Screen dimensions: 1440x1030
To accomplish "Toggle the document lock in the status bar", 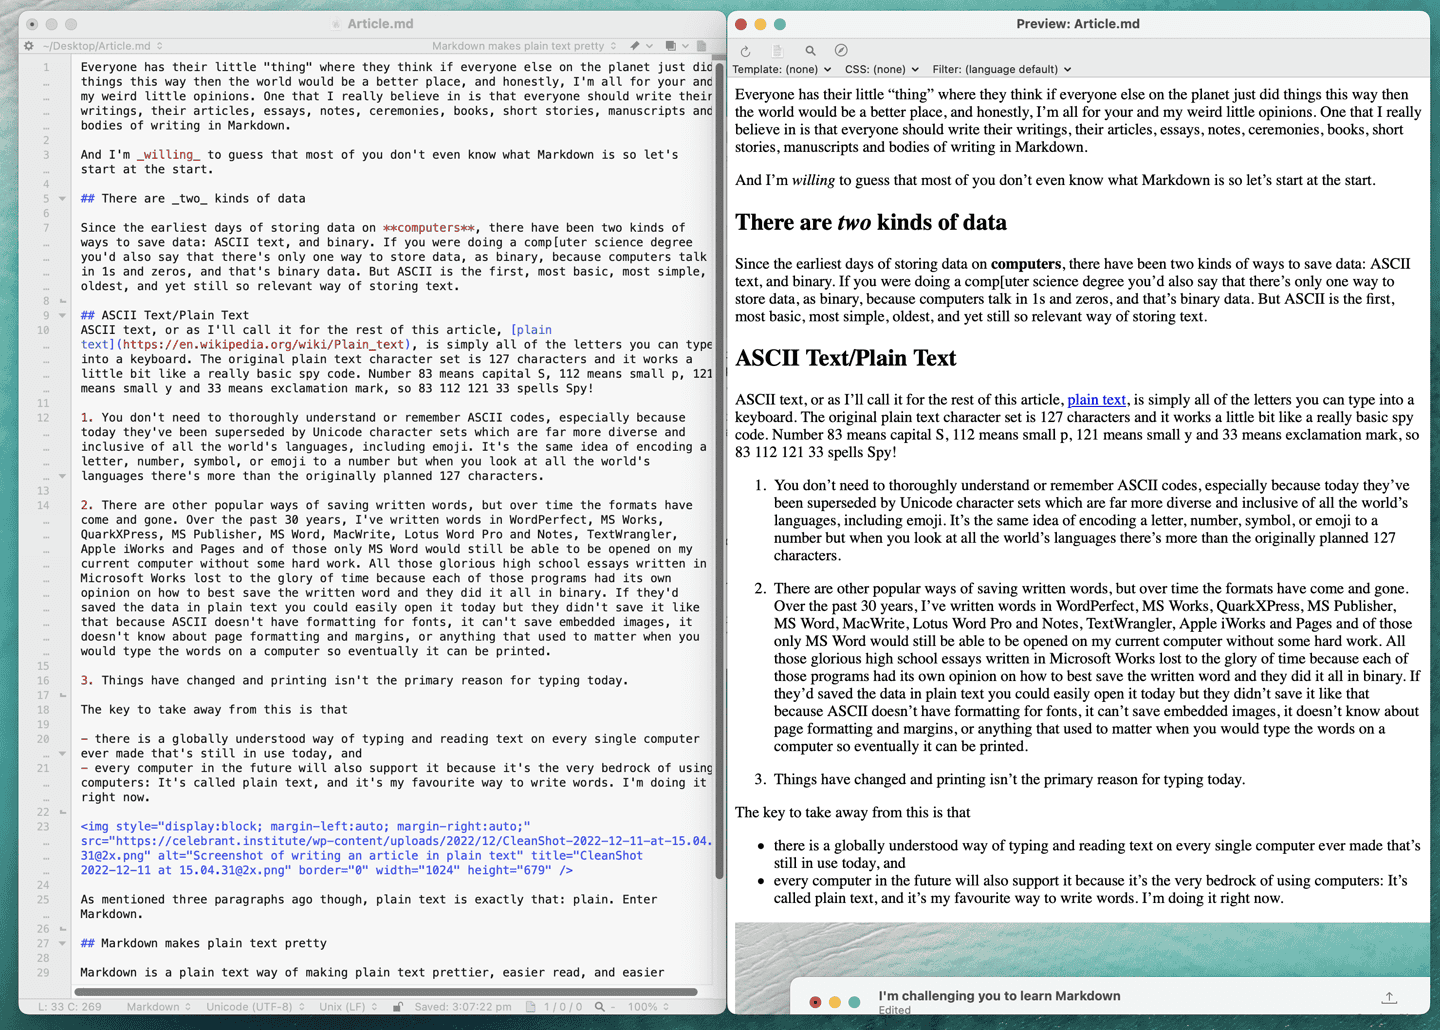I will 398,1007.
